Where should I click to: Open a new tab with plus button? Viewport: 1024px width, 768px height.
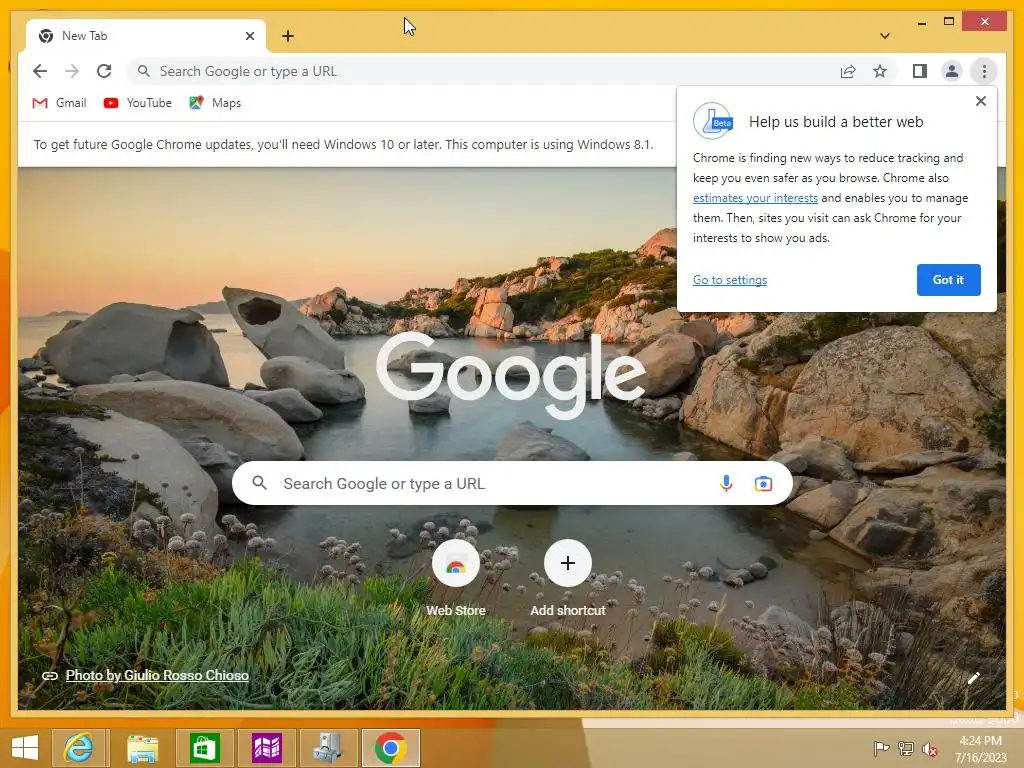tap(288, 36)
